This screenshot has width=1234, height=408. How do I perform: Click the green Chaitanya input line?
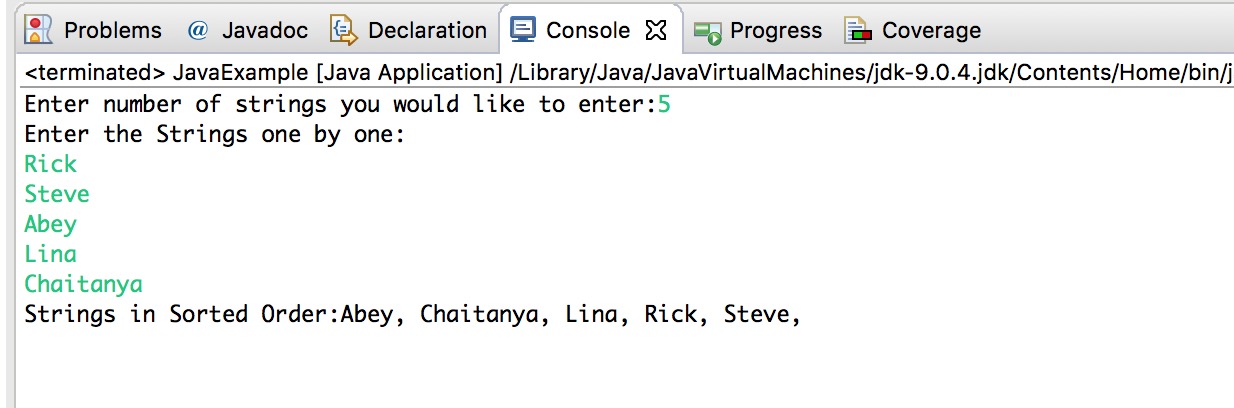pyautogui.click(x=84, y=284)
